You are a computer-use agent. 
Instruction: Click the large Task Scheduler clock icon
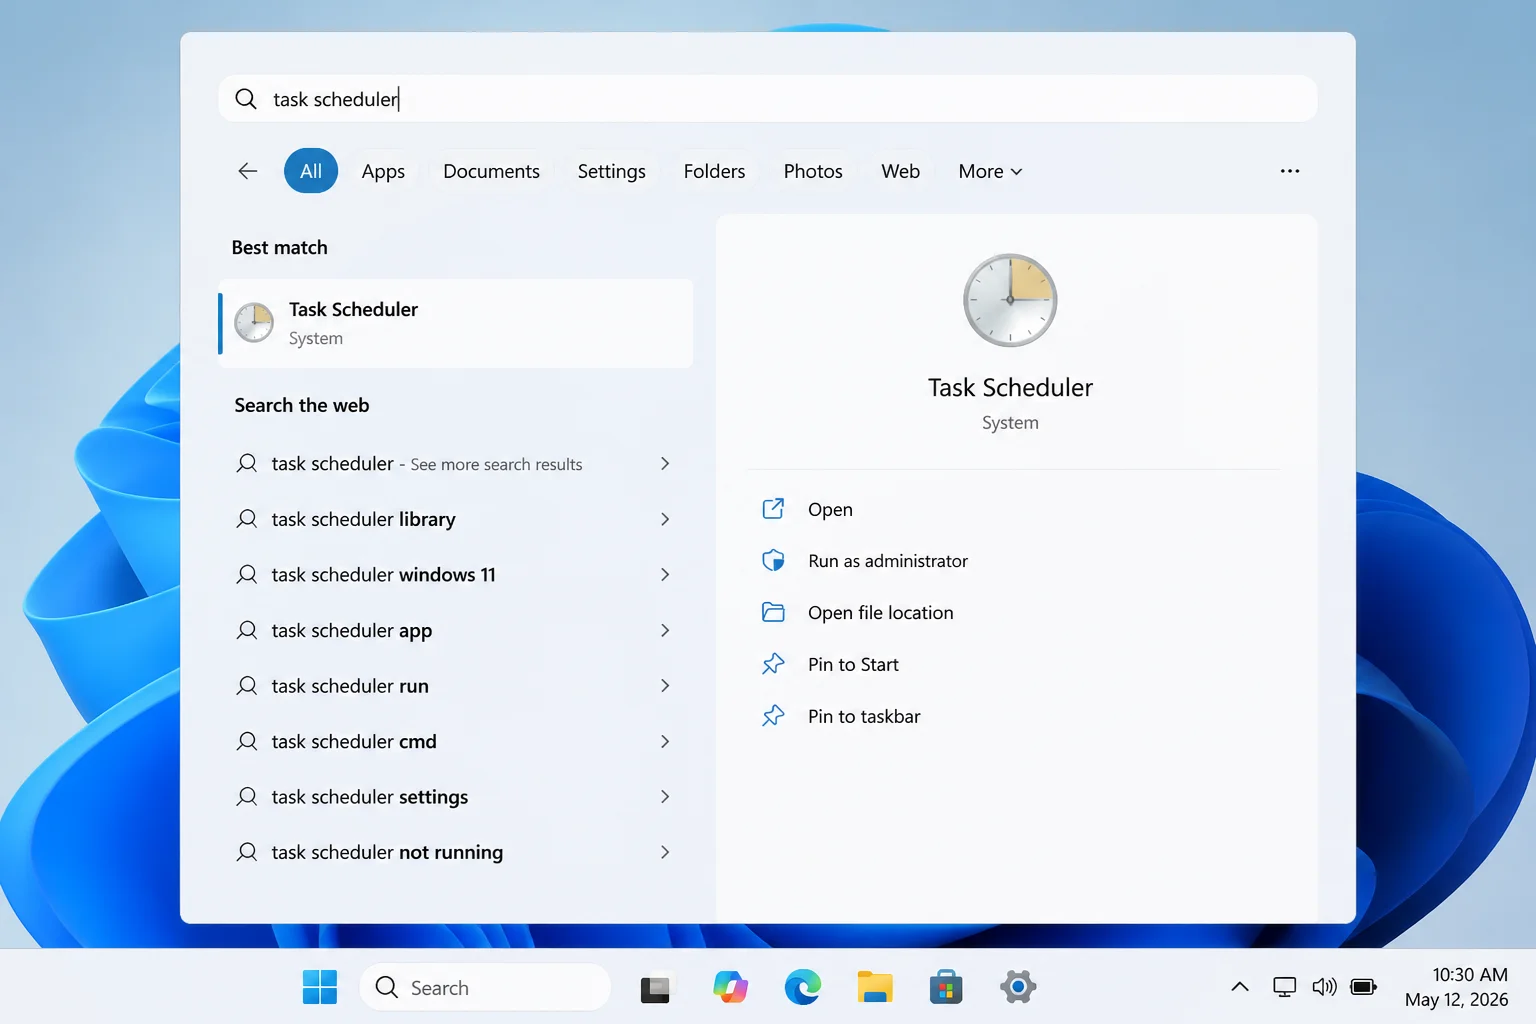pyautogui.click(x=1010, y=300)
